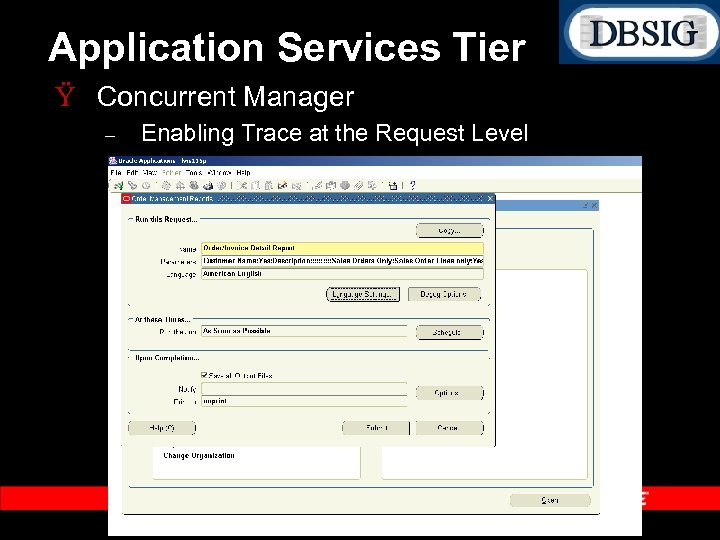Click the Clear Record toolbar icon
The height and width of the screenshot is (540, 720).
coord(282,186)
